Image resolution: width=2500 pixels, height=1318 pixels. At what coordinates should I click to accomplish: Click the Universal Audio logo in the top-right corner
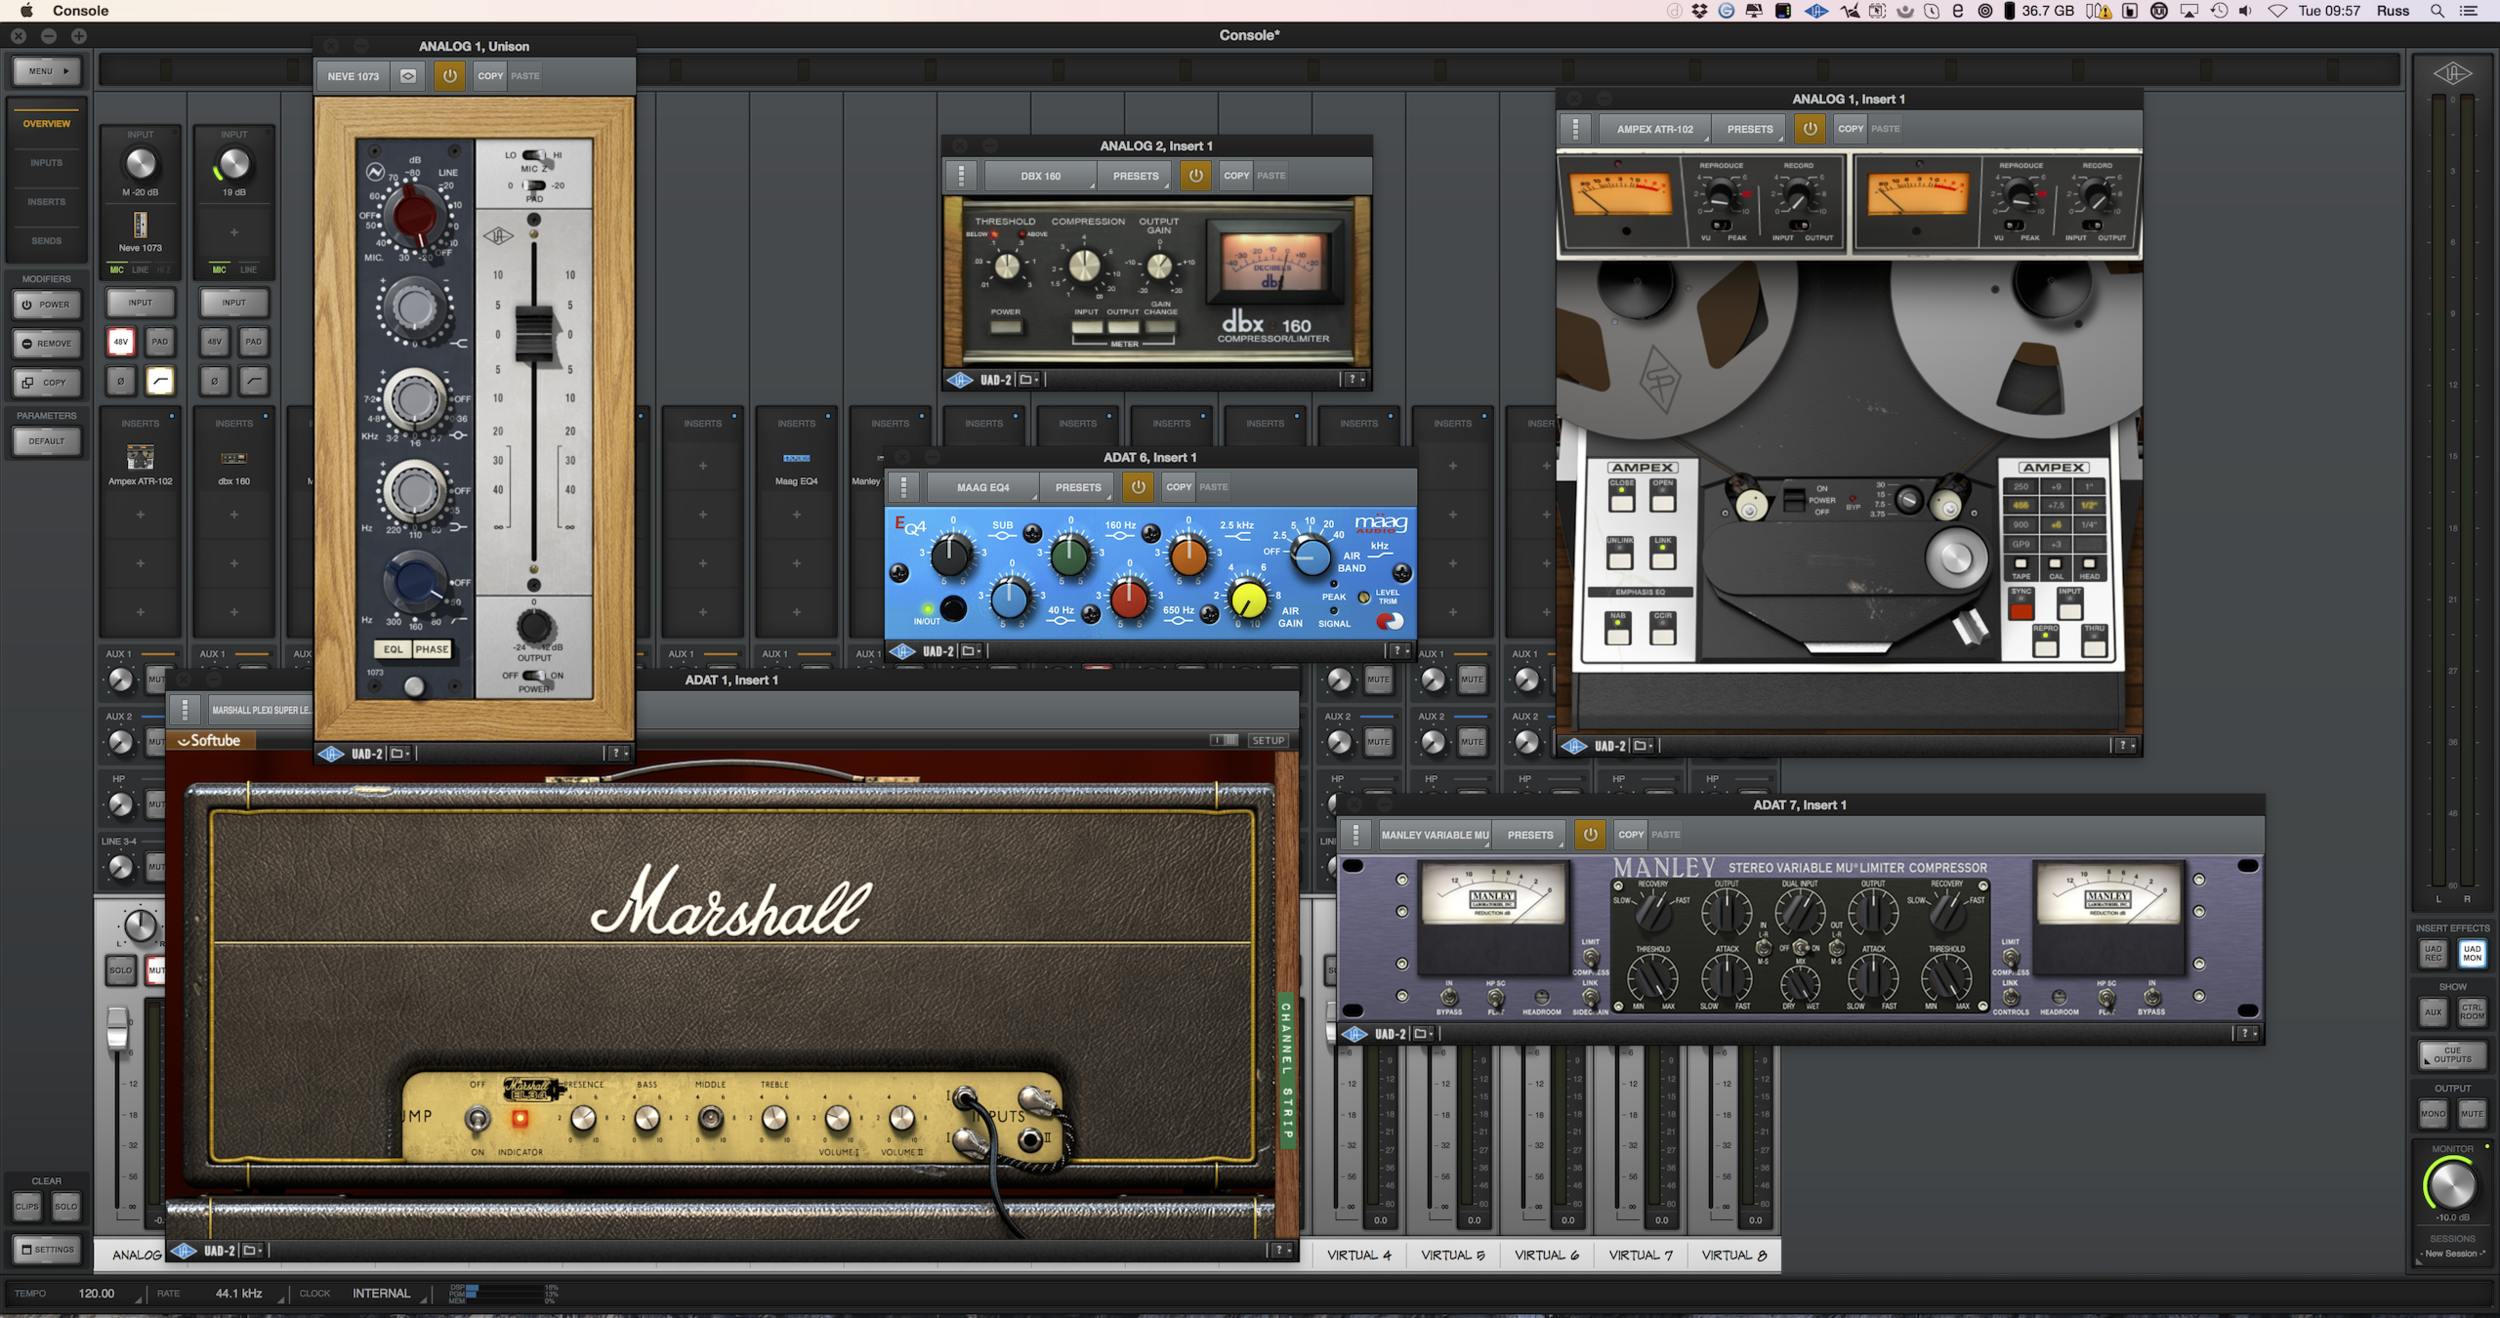(x=2455, y=72)
